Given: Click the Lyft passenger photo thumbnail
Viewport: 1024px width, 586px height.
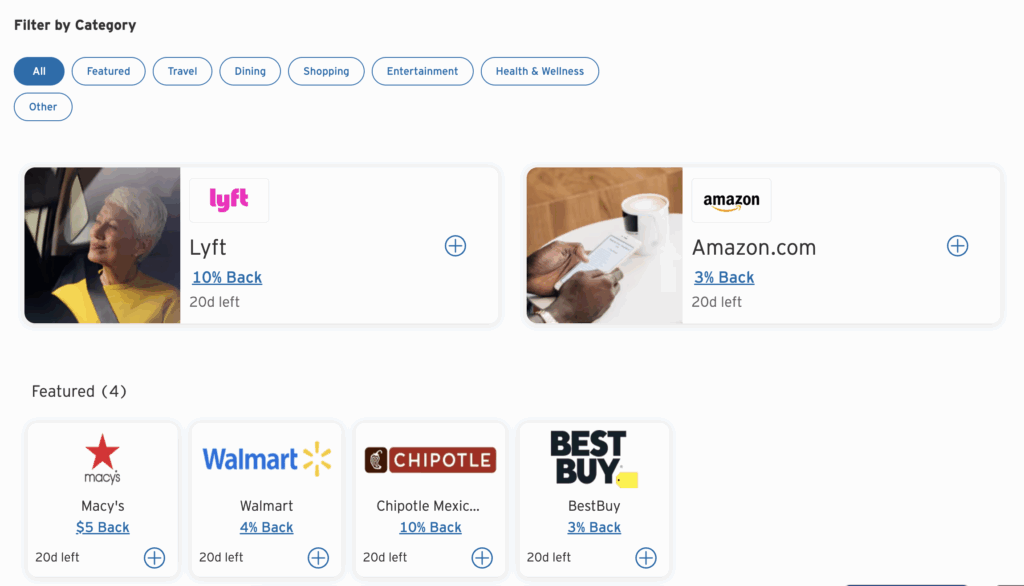Looking at the screenshot, I should point(102,245).
